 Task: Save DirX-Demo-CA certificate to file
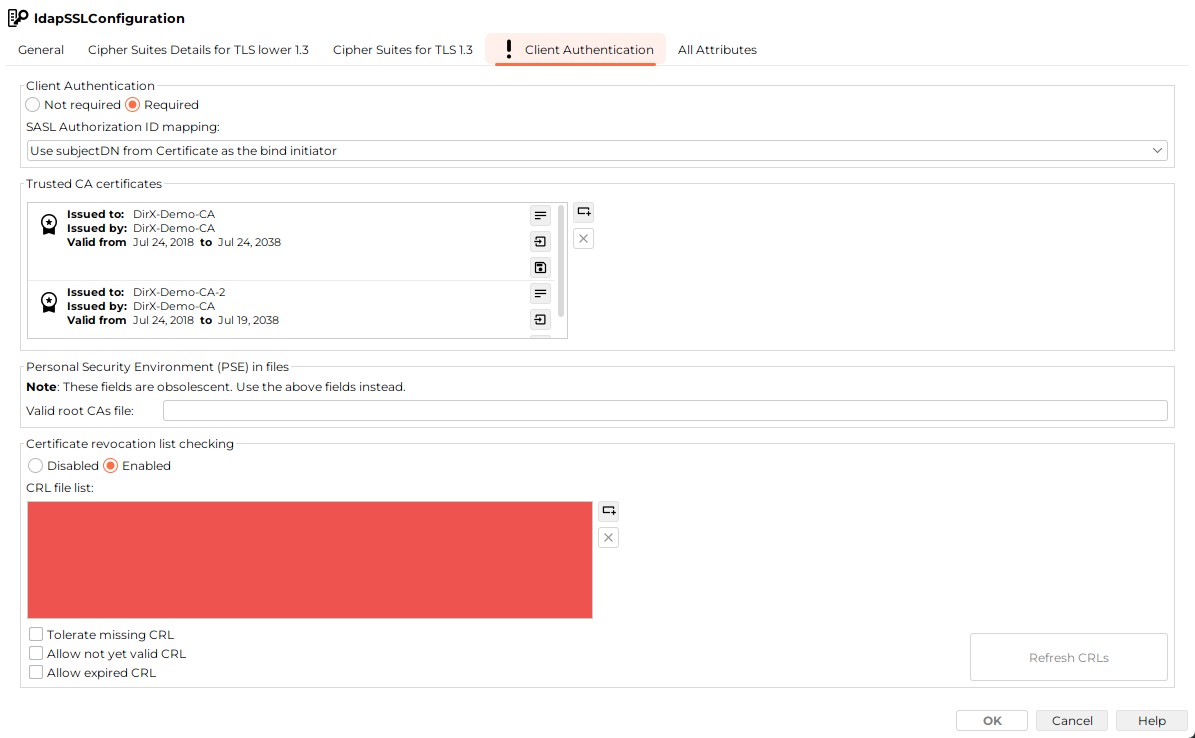(x=540, y=268)
